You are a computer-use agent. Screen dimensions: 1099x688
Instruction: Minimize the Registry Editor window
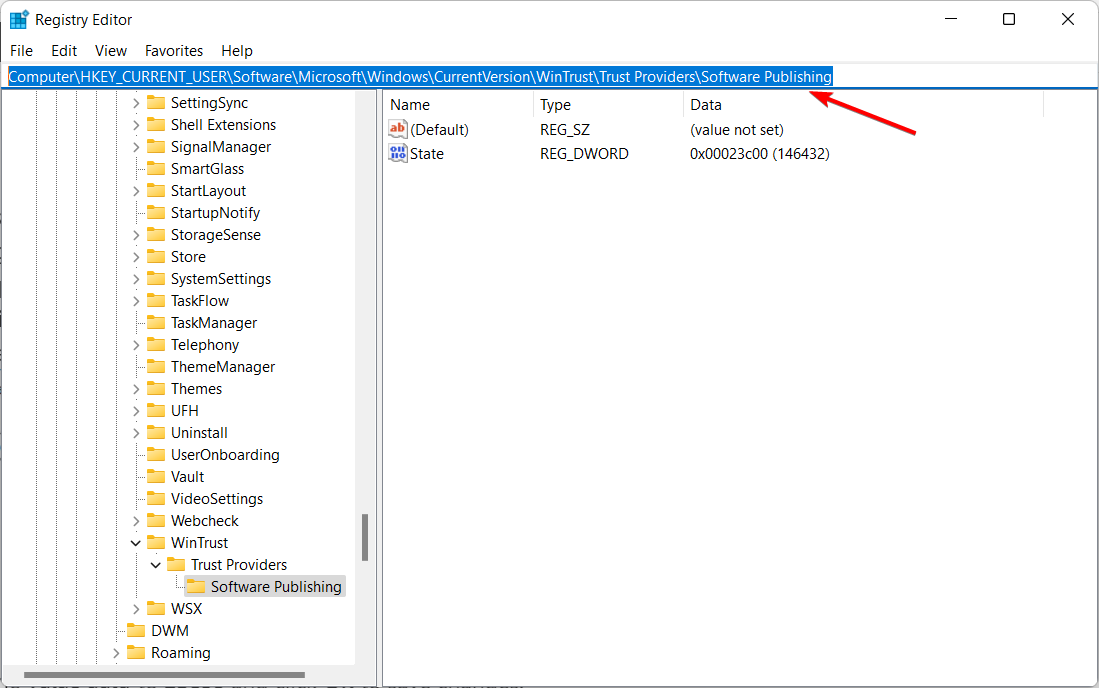pyautogui.click(x=950, y=19)
